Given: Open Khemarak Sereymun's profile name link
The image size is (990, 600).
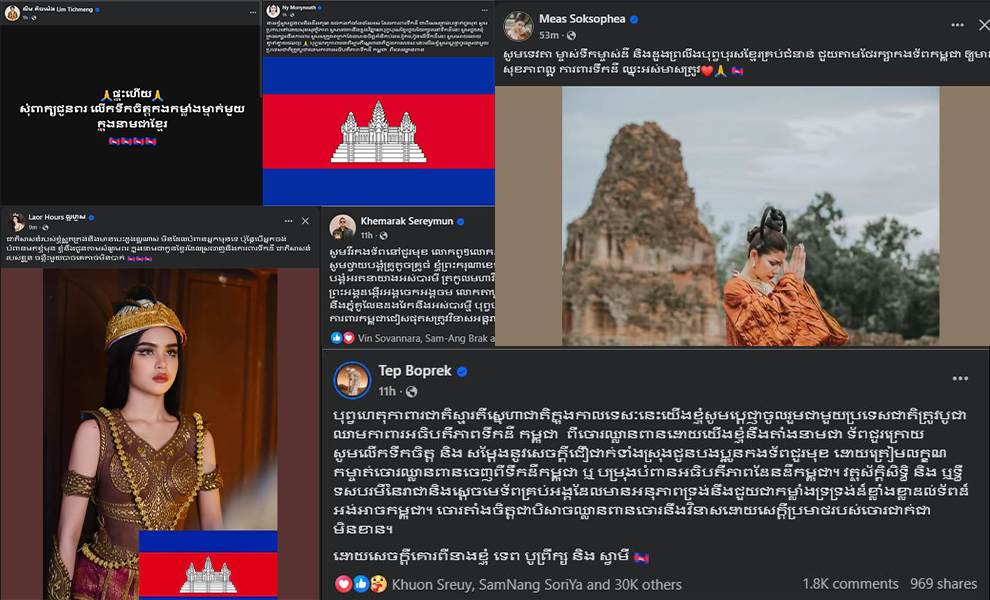Looking at the screenshot, I should click(407, 221).
